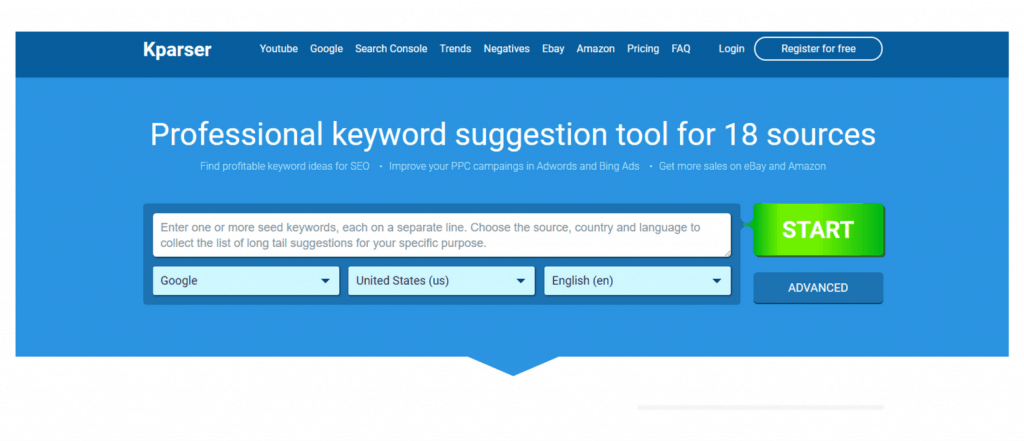1024x441 pixels.
Task: Open the Trends menu item
Action: pyautogui.click(x=455, y=49)
